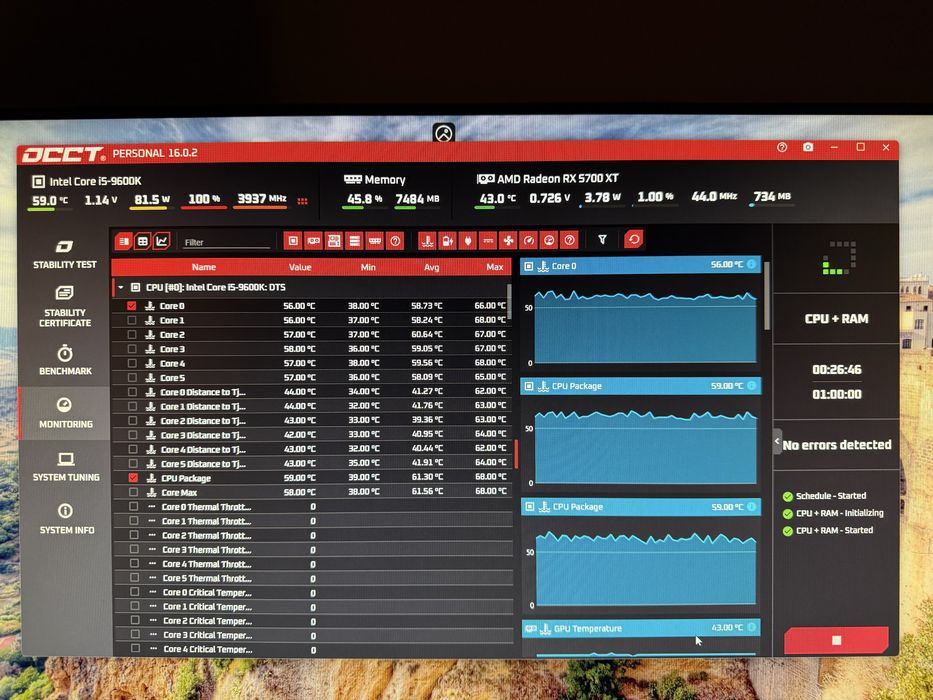Click the square icon on Core 0 graph header
The width and height of the screenshot is (933, 700).
[x=528, y=266]
